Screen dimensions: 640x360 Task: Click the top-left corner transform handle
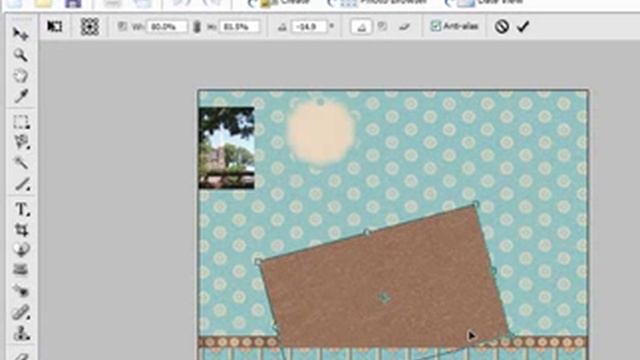coord(258,262)
